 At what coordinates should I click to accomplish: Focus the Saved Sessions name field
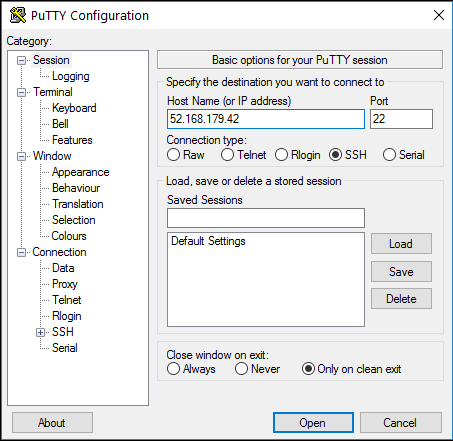266,218
